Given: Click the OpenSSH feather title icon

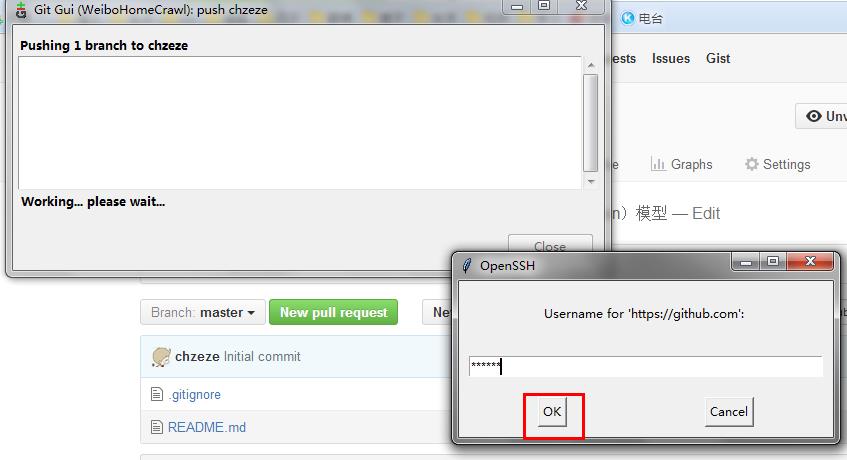Looking at the screenshot, I should tap(467, 266).
